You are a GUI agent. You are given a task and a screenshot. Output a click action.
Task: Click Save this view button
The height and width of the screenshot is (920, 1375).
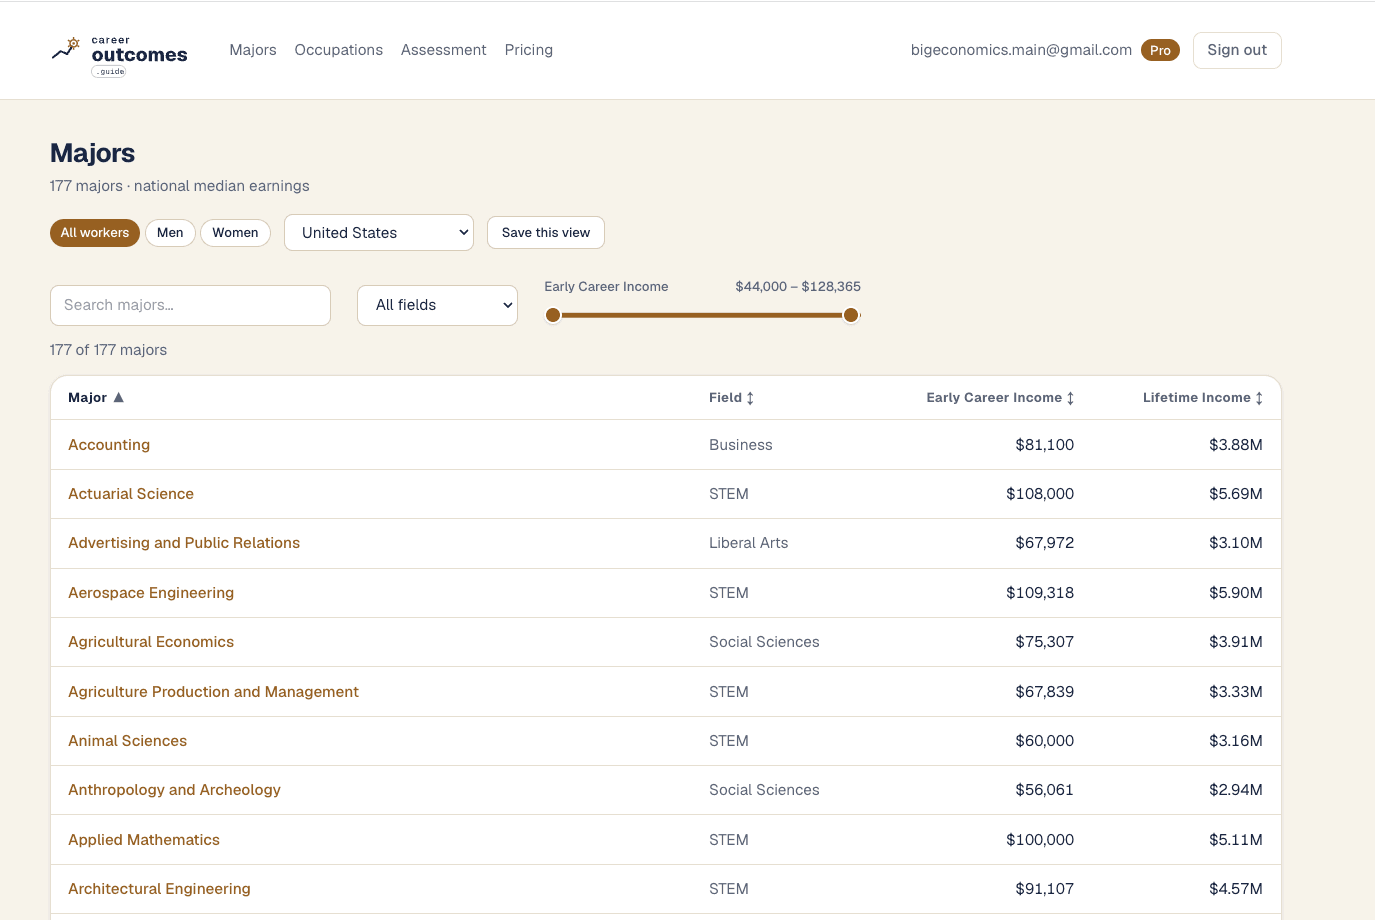click(546, 233)
